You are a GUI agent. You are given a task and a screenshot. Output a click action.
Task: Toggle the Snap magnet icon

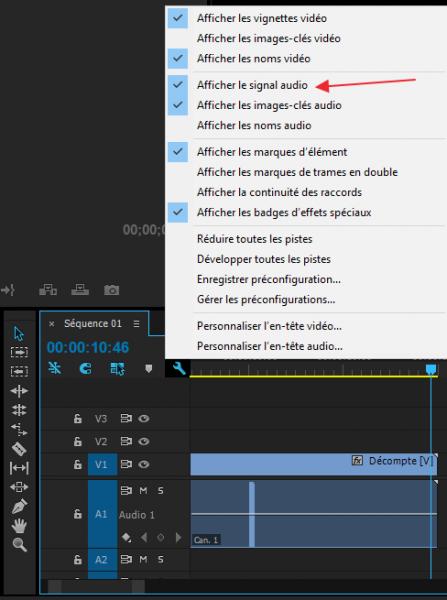point(85,368)
